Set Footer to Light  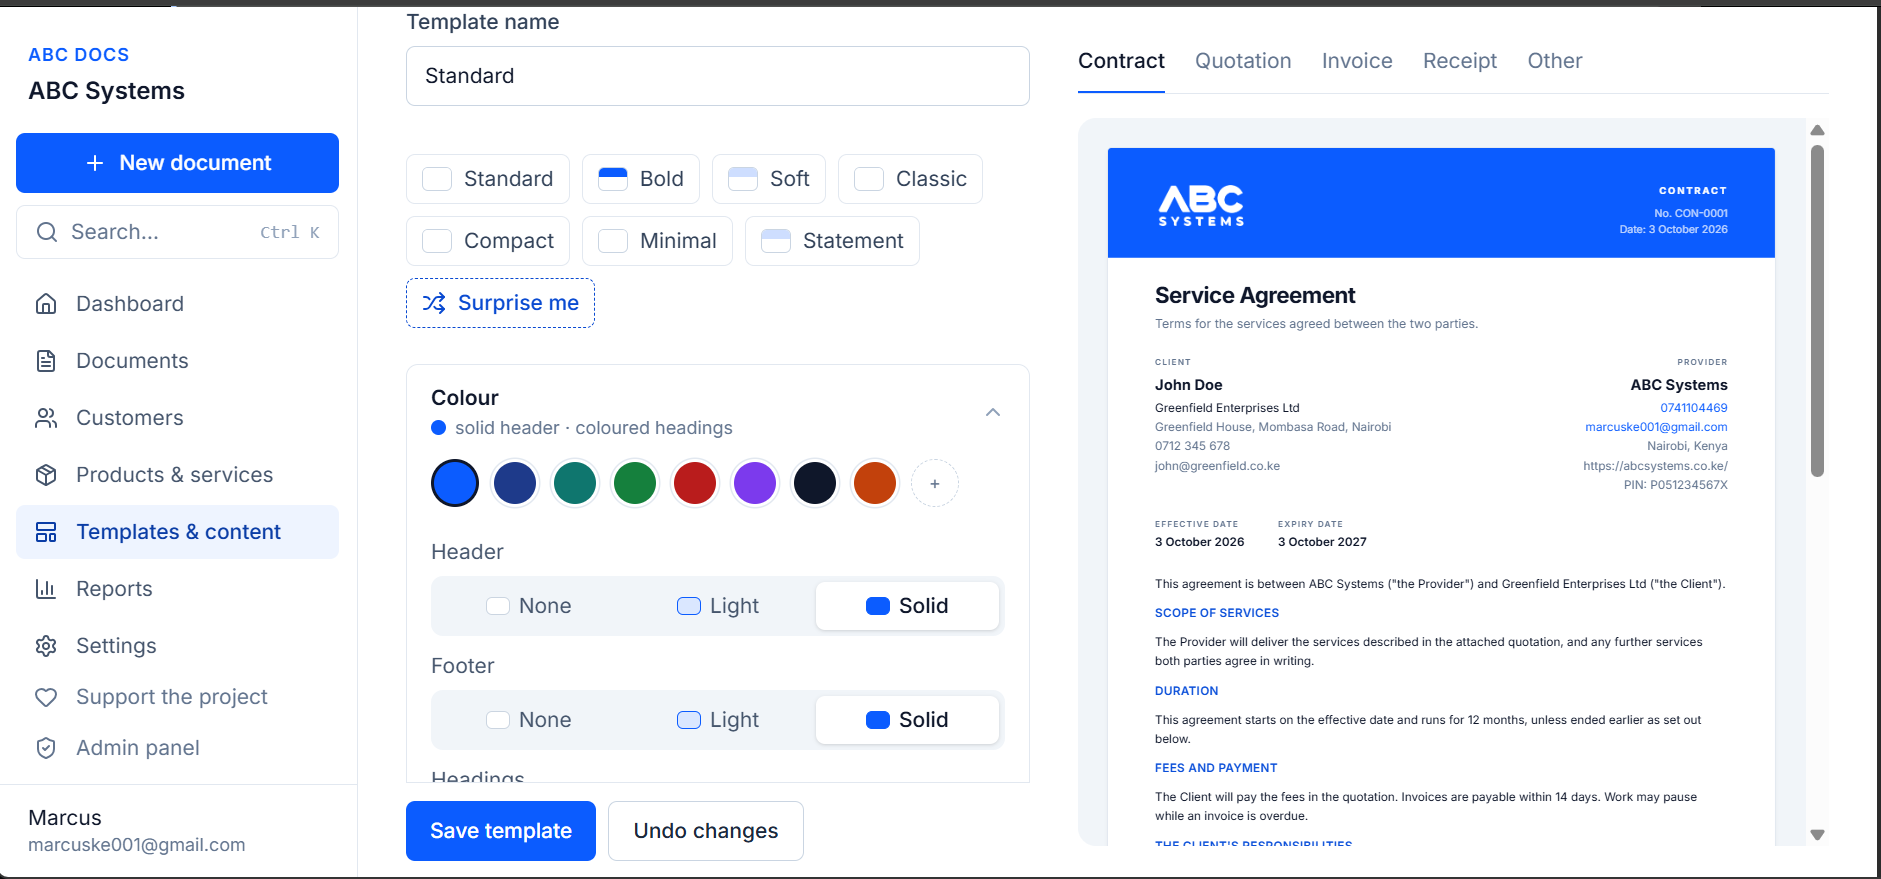tap(718, 720)
